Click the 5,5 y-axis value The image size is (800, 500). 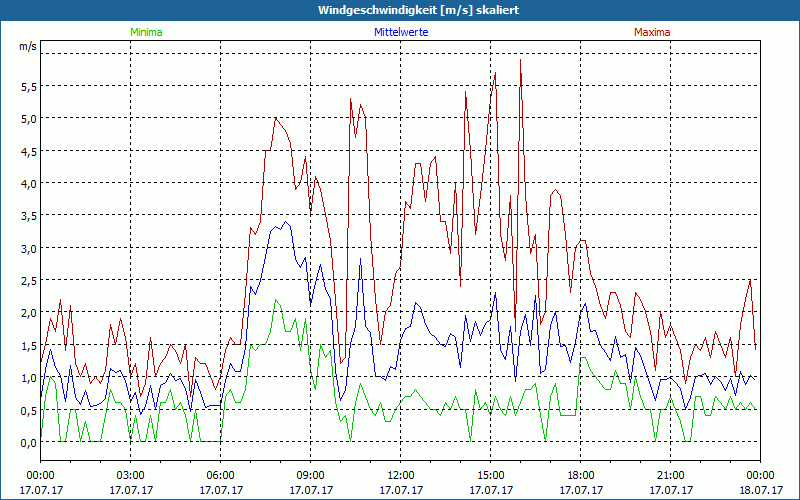(x=29, y=87)
